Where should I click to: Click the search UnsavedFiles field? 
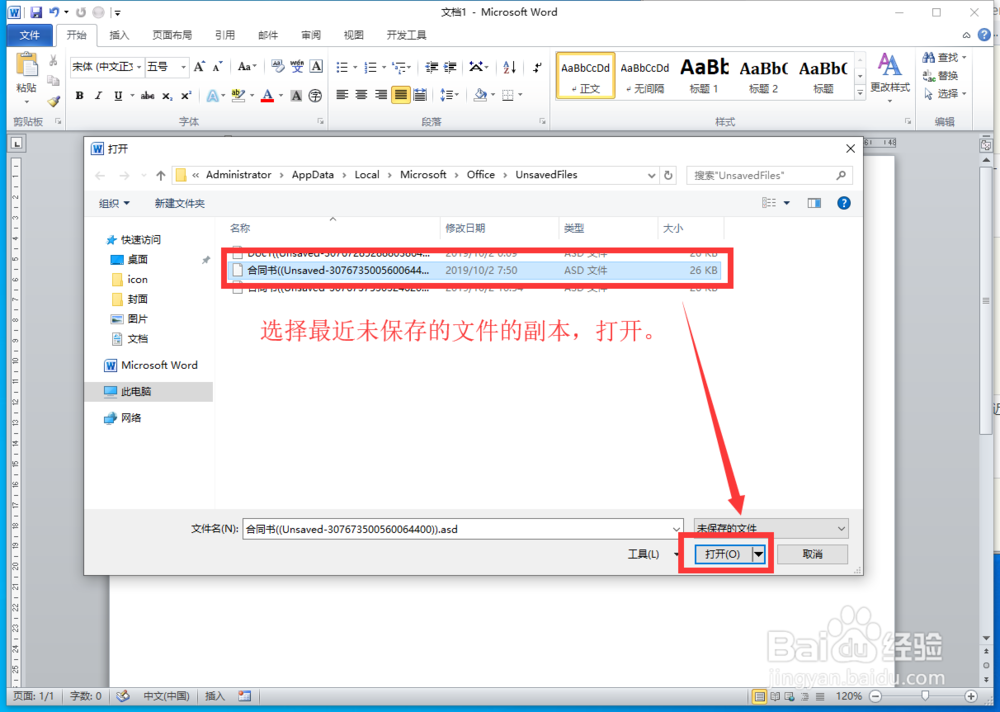point(769,175)
